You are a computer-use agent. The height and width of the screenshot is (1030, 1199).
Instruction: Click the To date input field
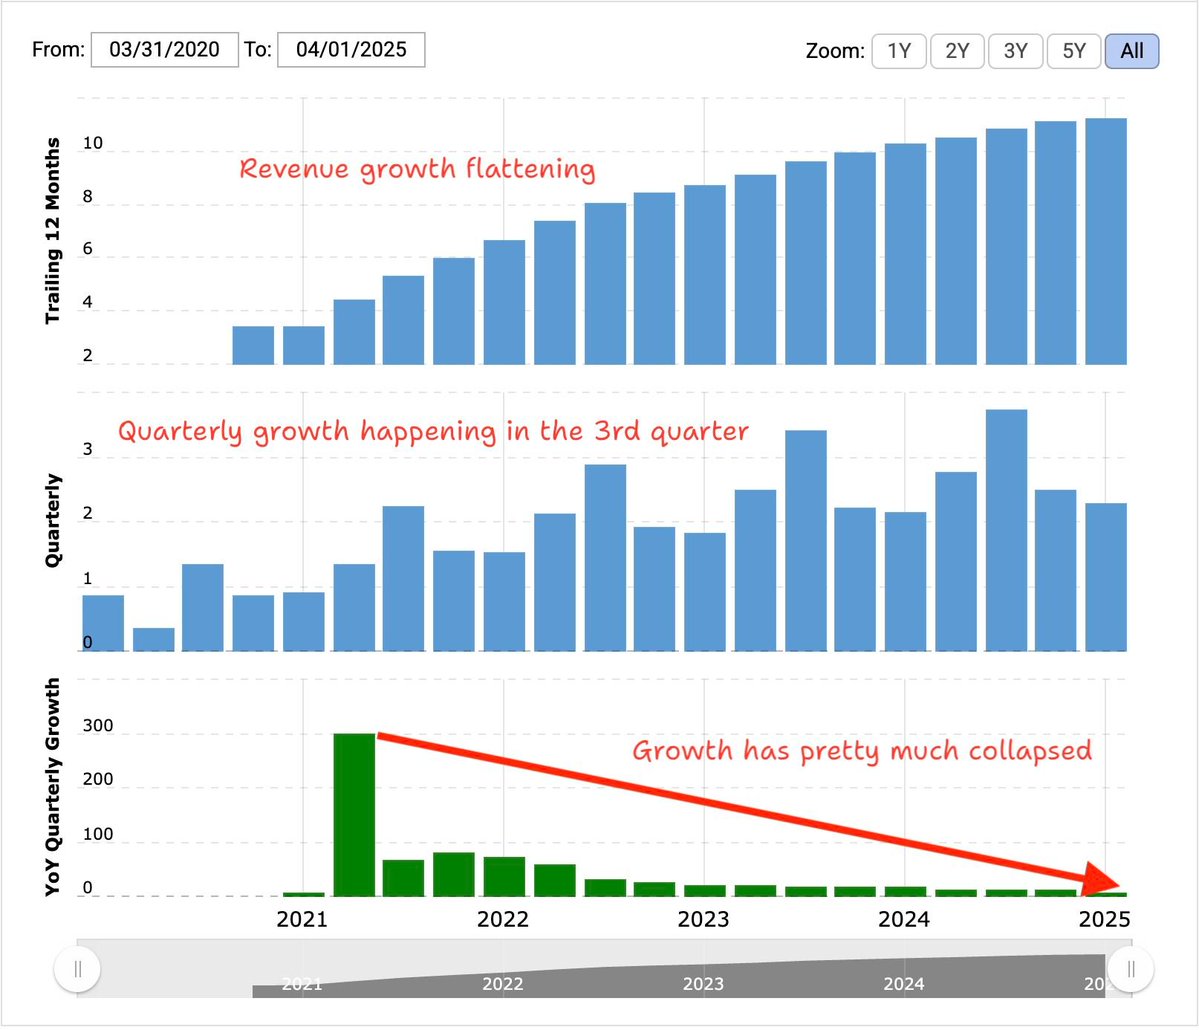coord(351,50)
